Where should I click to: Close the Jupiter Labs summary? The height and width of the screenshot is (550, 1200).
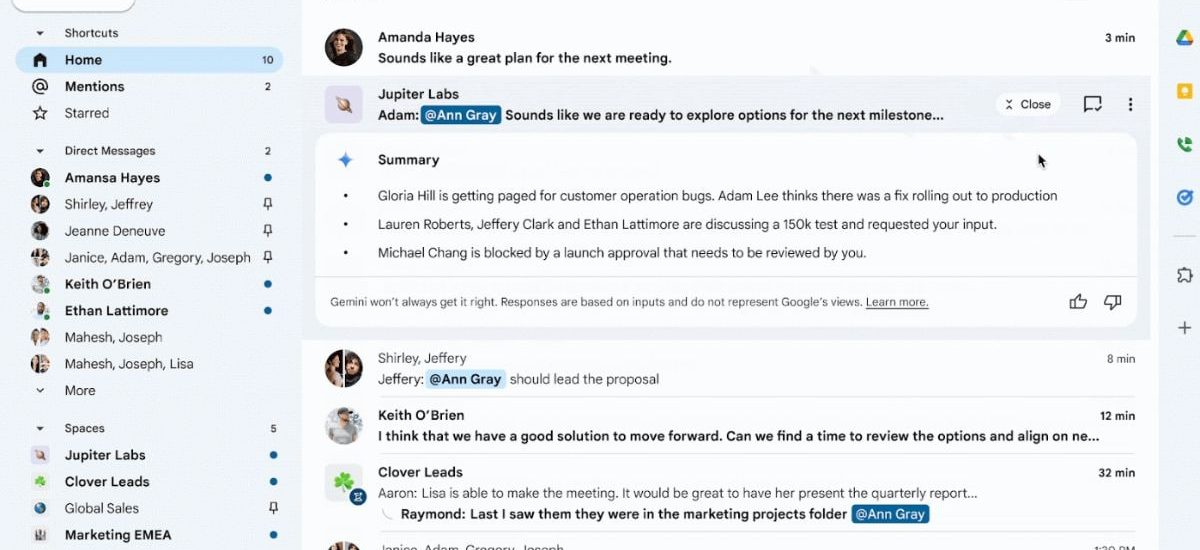(x=1027, y=104)
